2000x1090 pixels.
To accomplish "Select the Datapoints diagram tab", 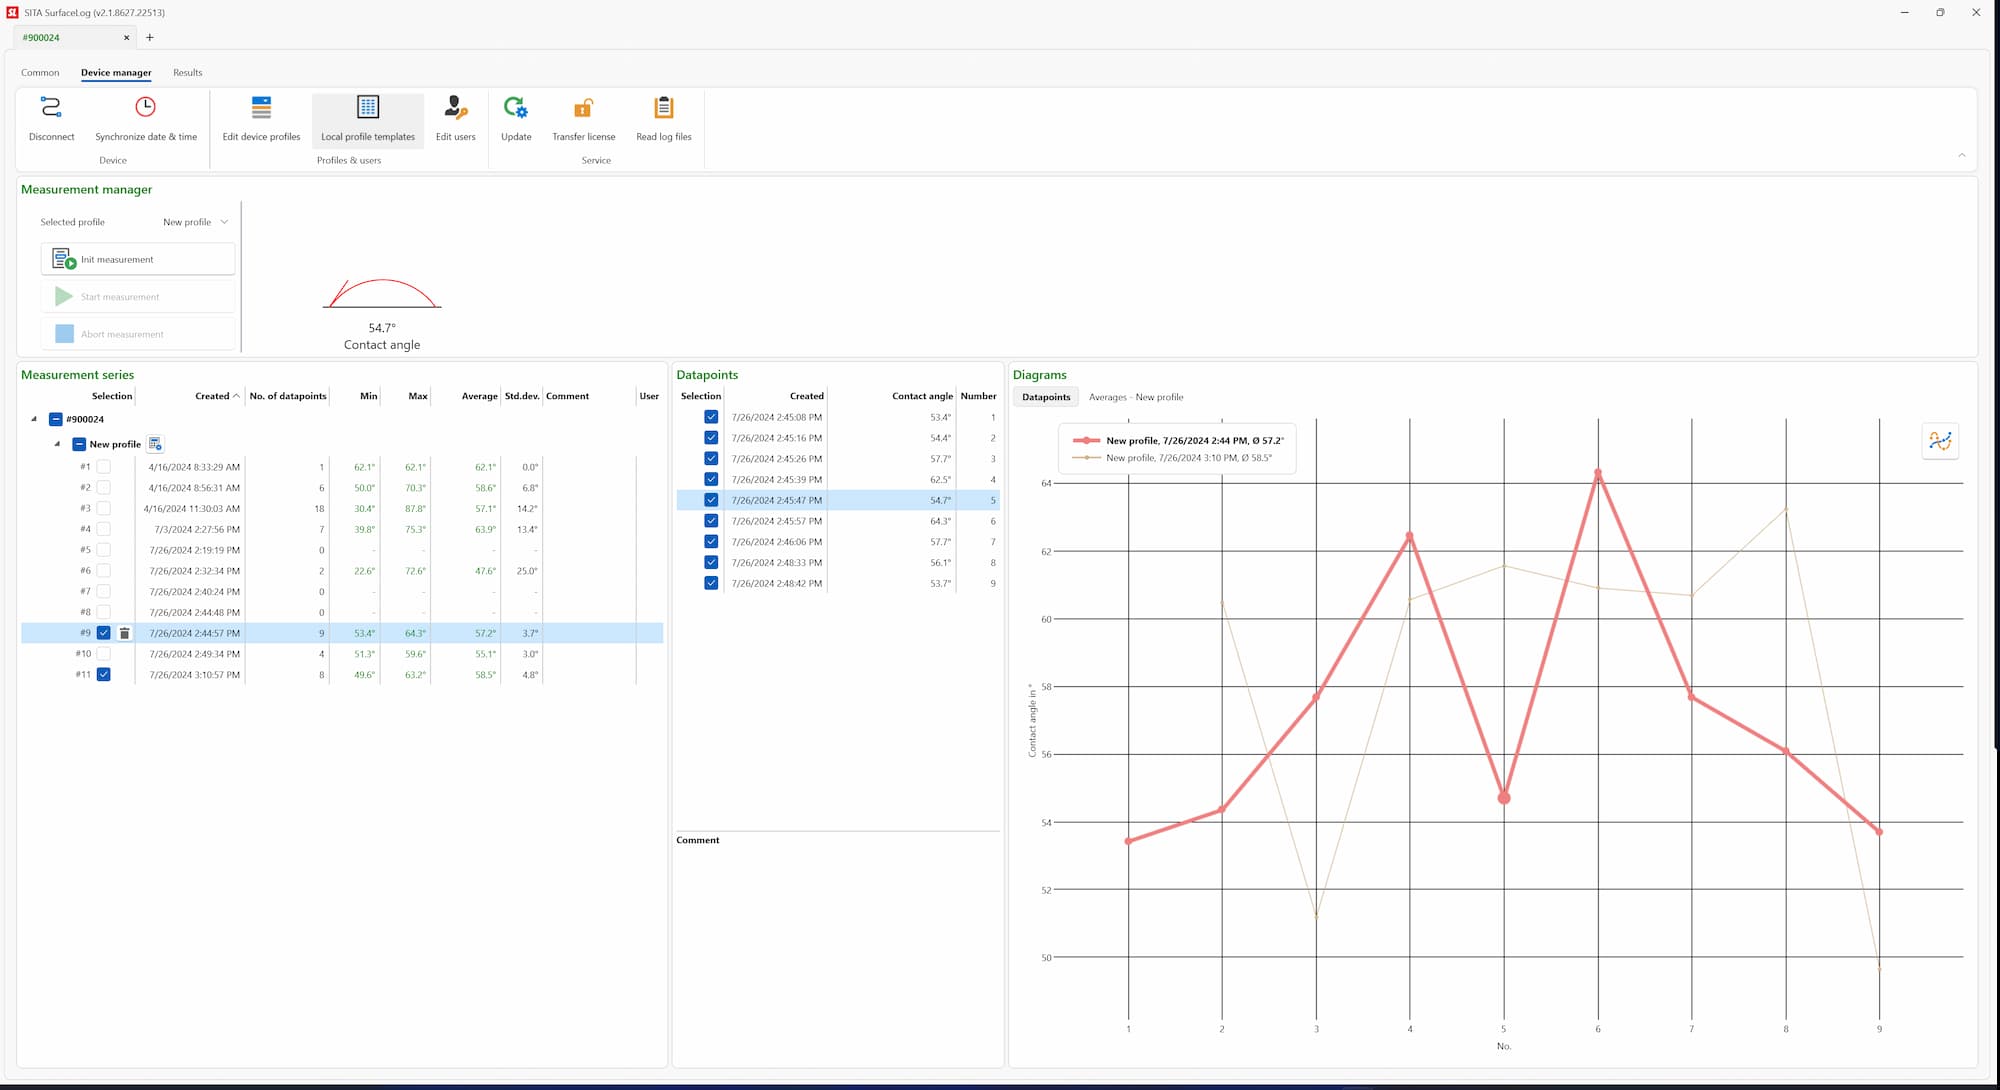I will 1046,397.
